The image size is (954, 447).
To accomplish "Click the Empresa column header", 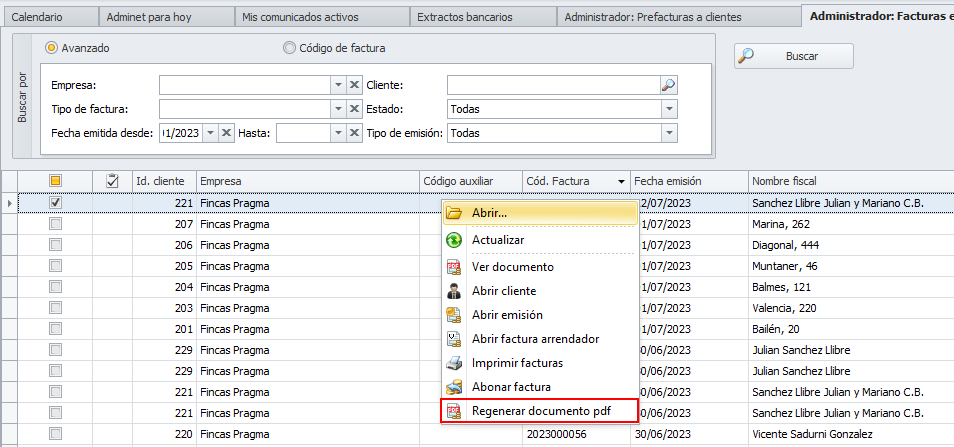I will [308, 181].
